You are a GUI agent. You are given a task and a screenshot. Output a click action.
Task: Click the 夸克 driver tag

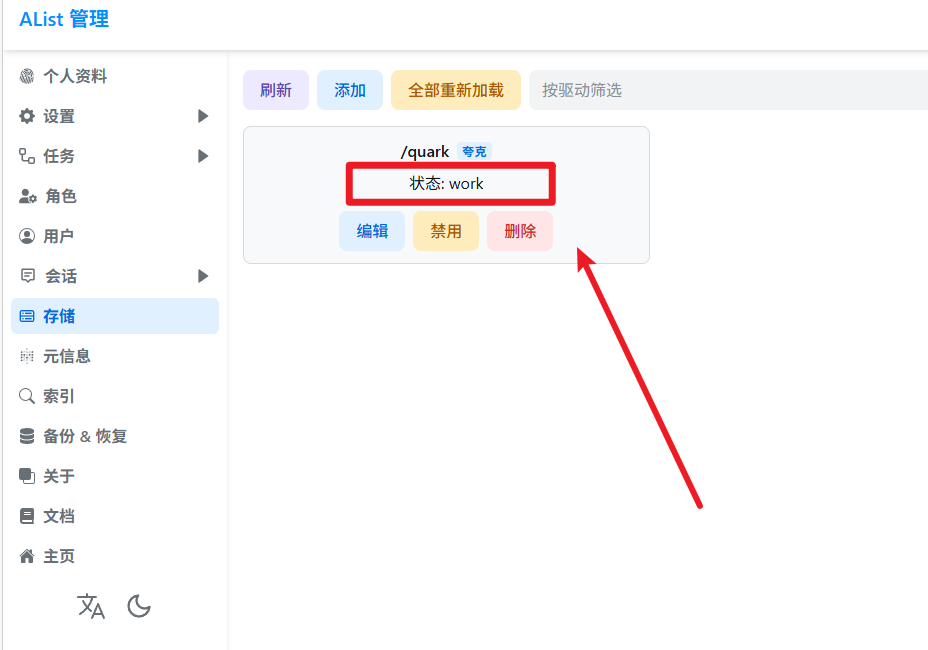click(x=474, y=152)
